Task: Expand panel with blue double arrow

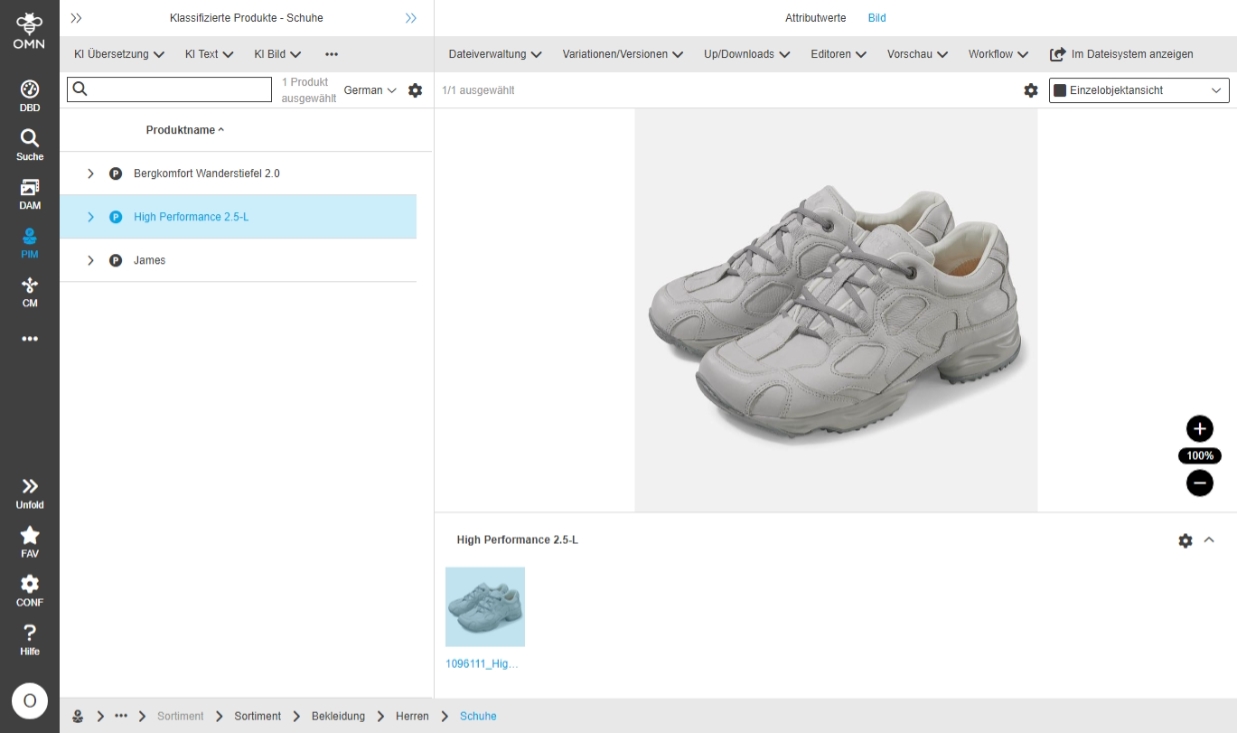Action: click(x=411, y=18)
